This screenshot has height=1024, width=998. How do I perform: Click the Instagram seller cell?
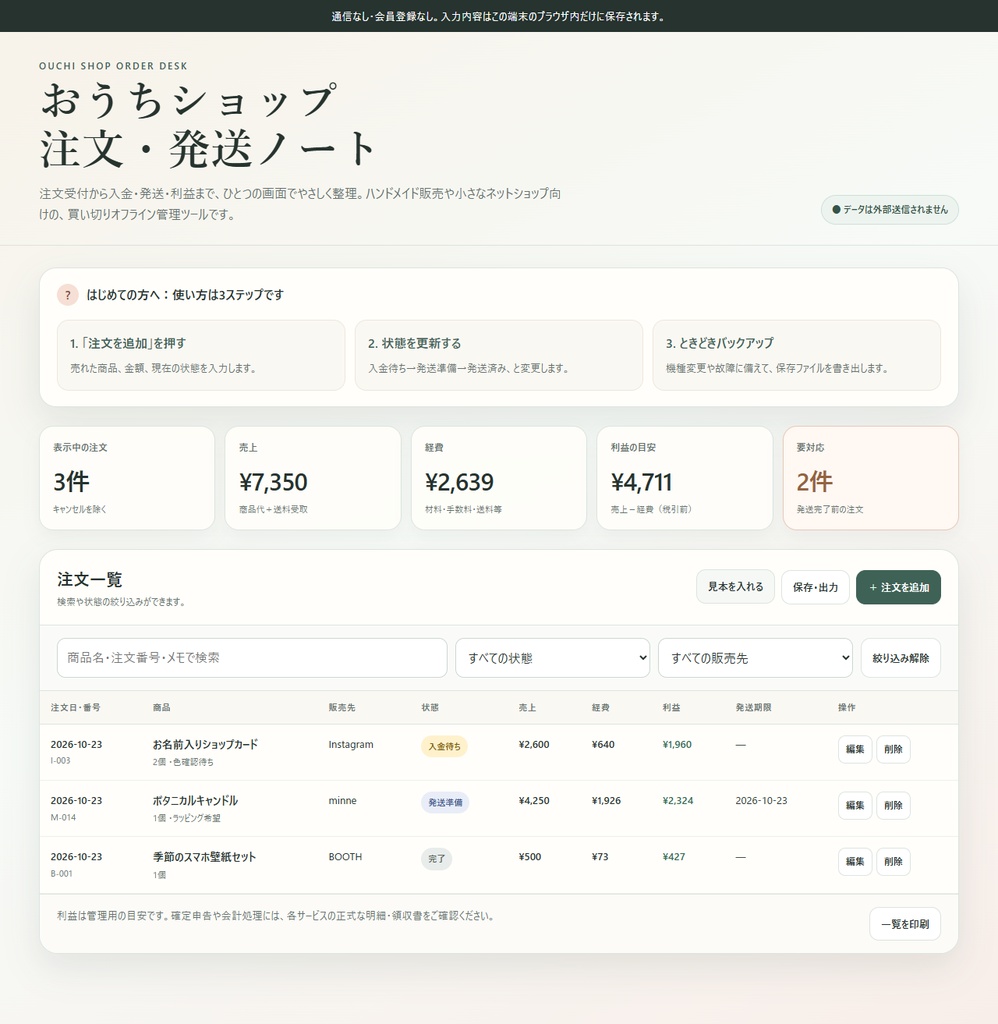[x=351, y=744]
